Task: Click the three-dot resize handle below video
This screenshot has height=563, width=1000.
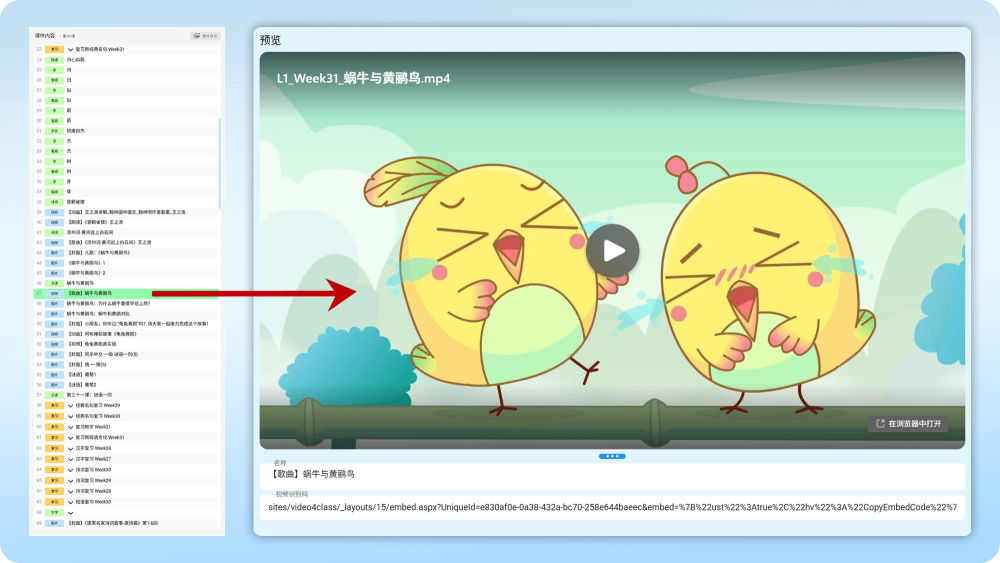Action: (612, 456)
